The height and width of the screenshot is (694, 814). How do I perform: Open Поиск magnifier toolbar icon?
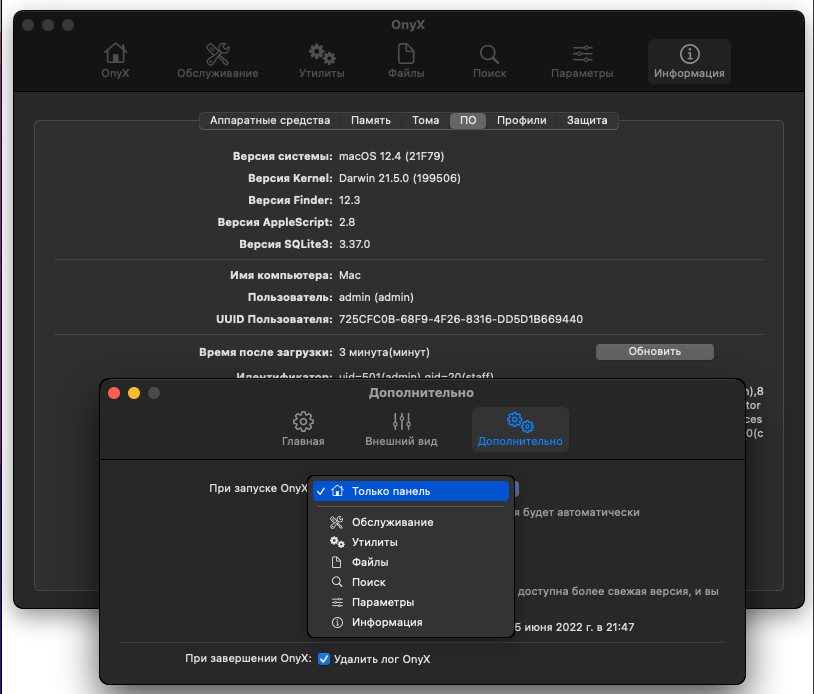(490, 61)
